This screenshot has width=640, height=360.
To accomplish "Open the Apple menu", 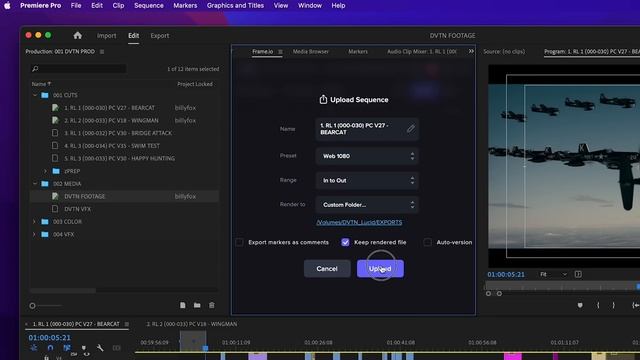I will click(x=7, y=6).
